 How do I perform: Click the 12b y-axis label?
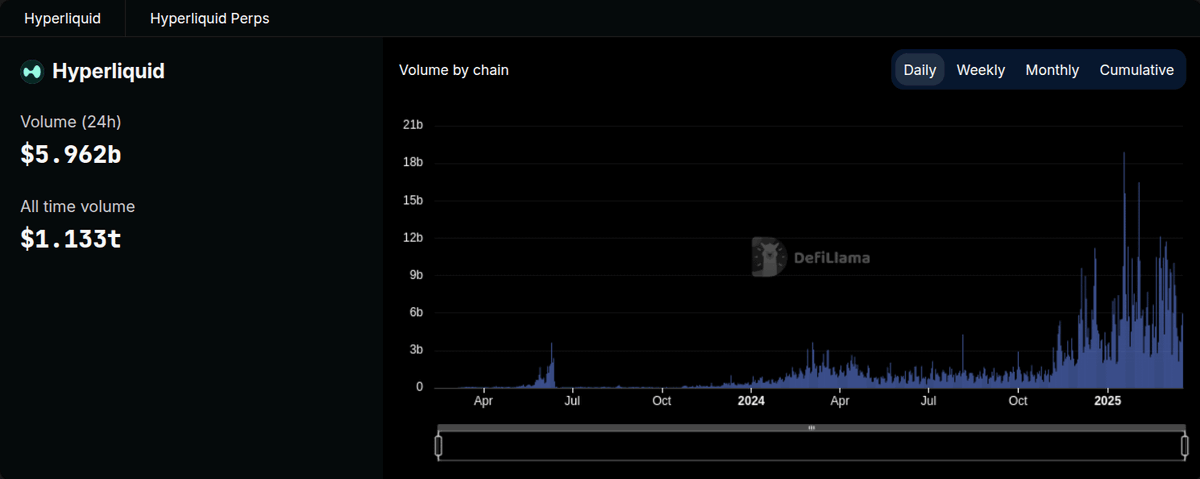[413, 237]
